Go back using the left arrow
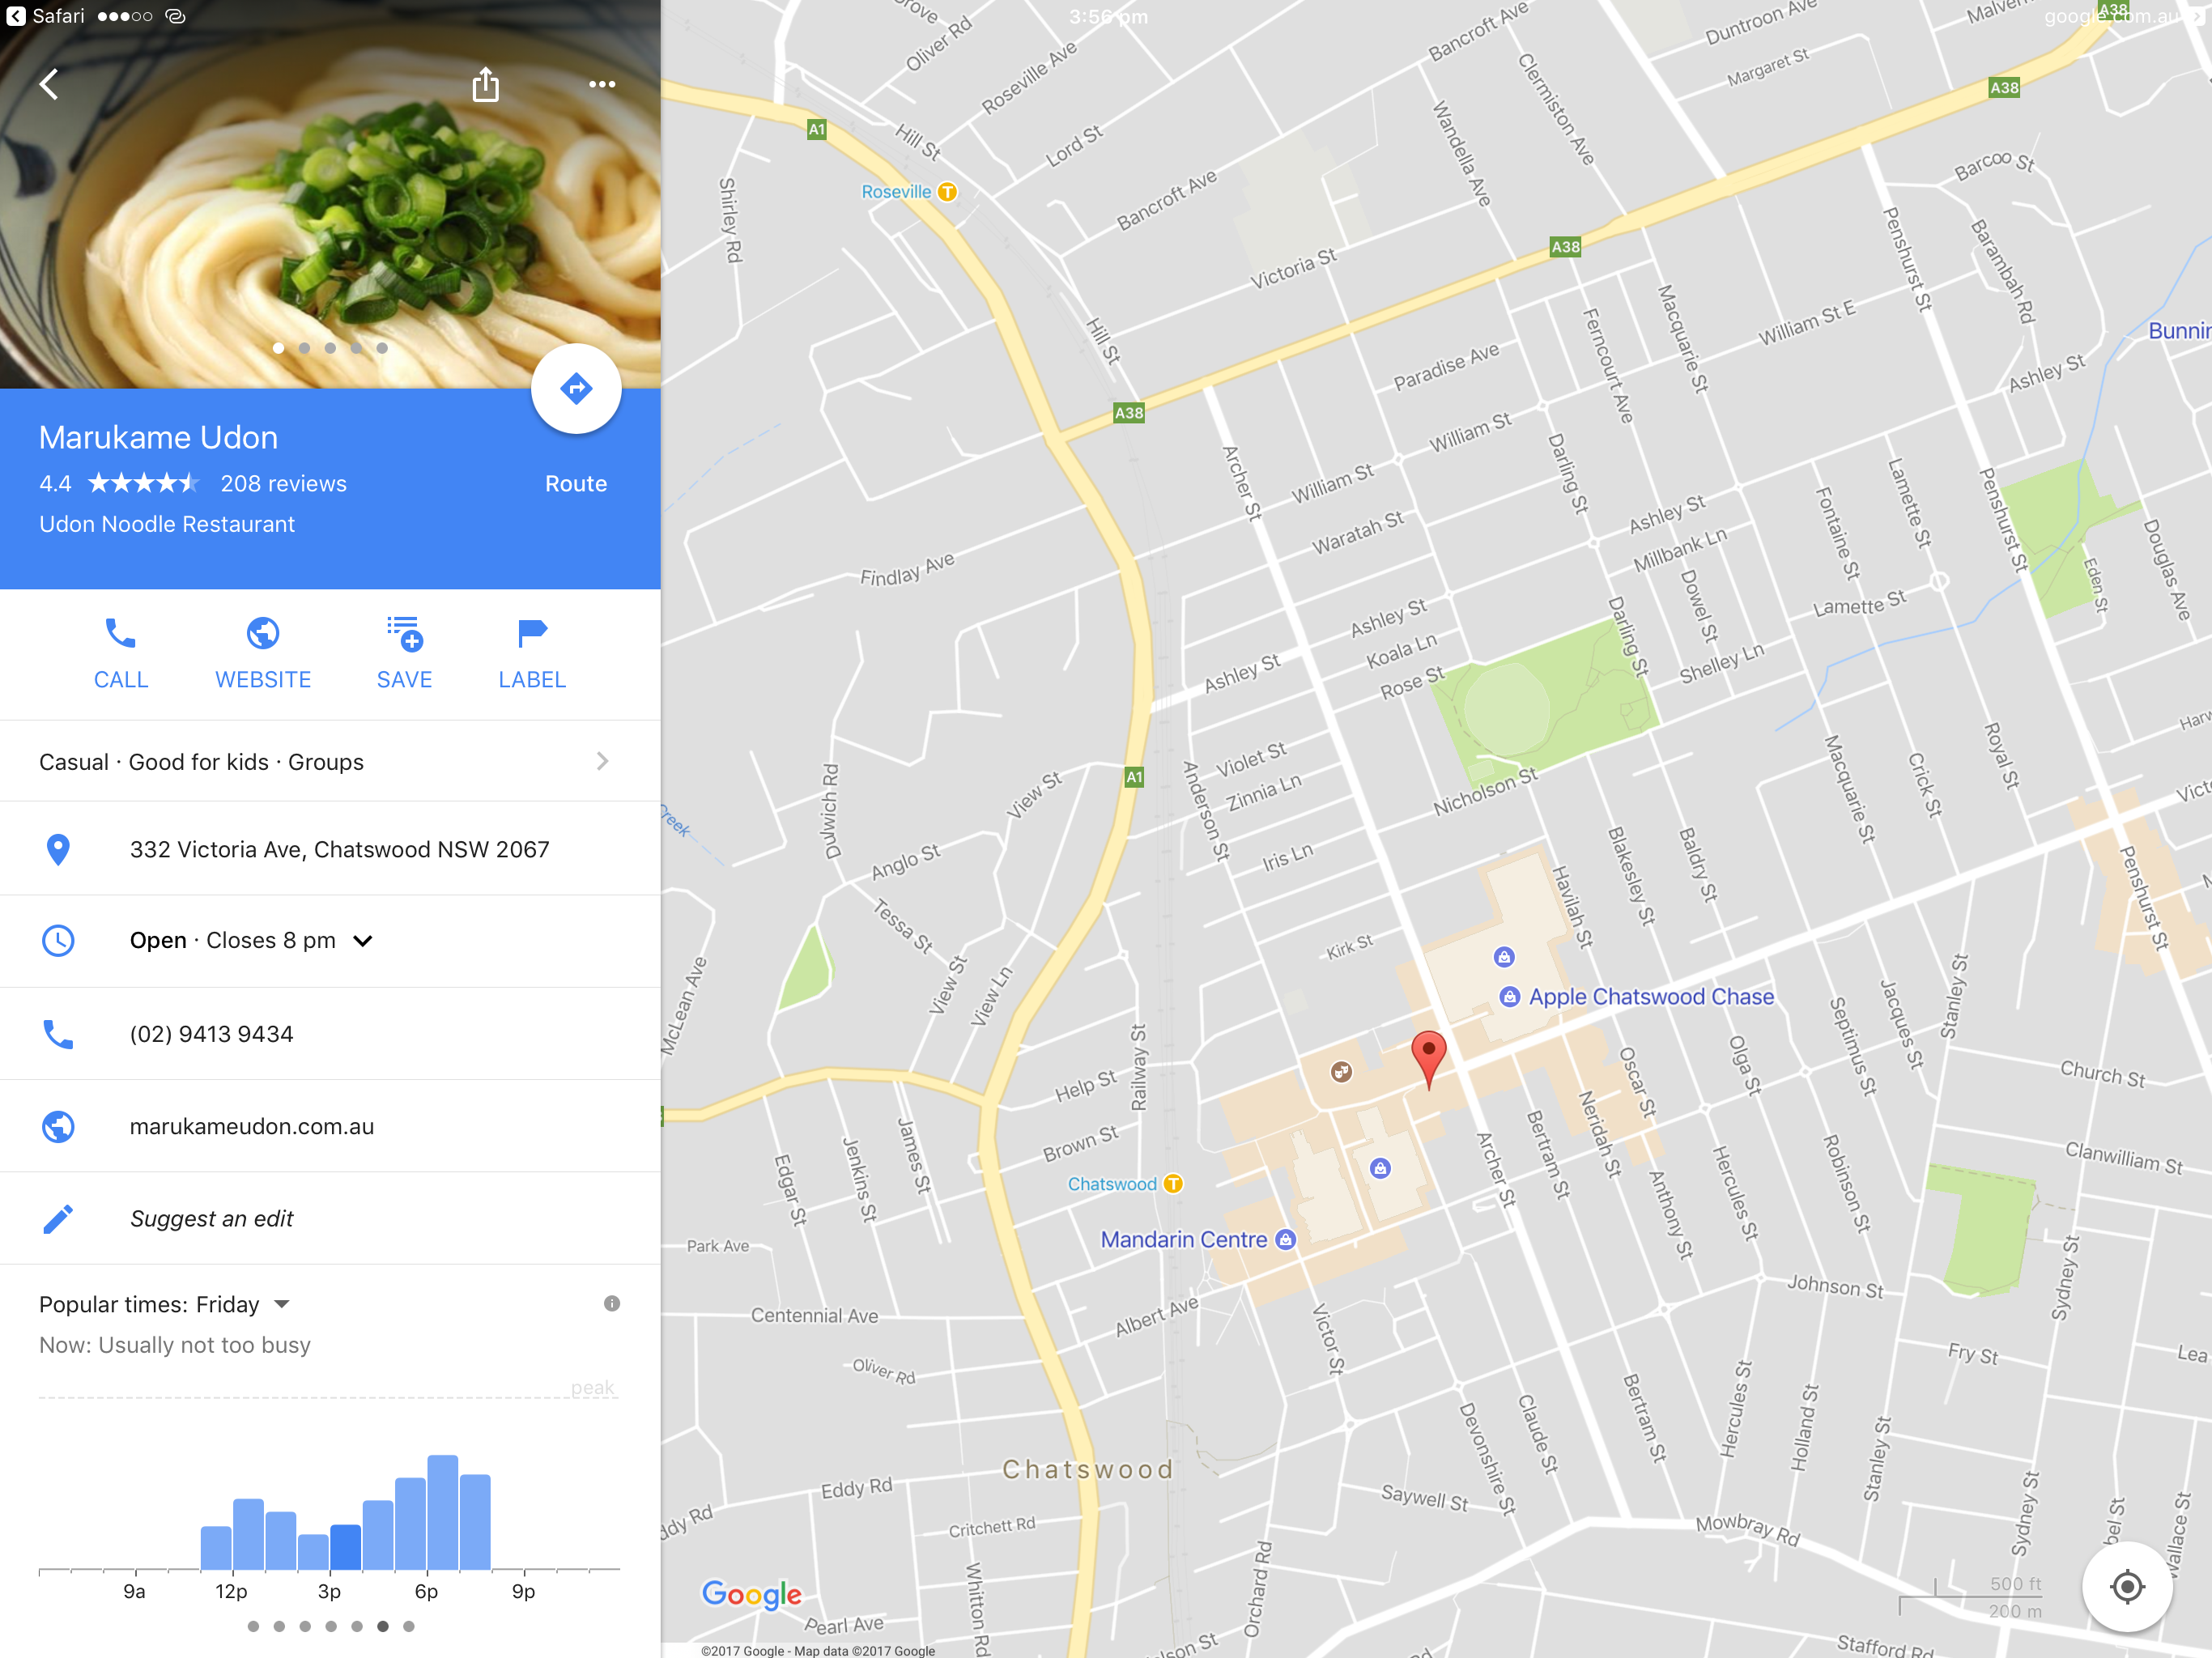The height and width of the screenshot is (1658, 2212). pyautogui.click(x=48, y=84)
